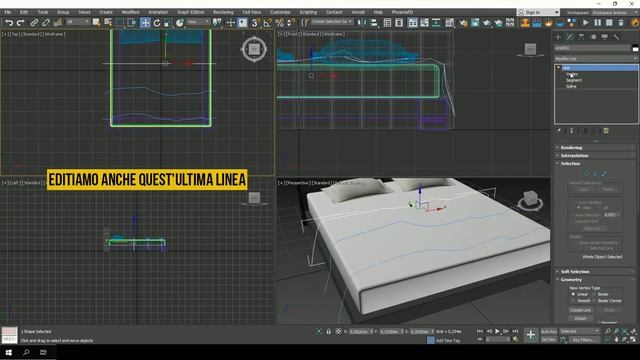Select the Bezier vertex type radio

[x=594, y=294]
